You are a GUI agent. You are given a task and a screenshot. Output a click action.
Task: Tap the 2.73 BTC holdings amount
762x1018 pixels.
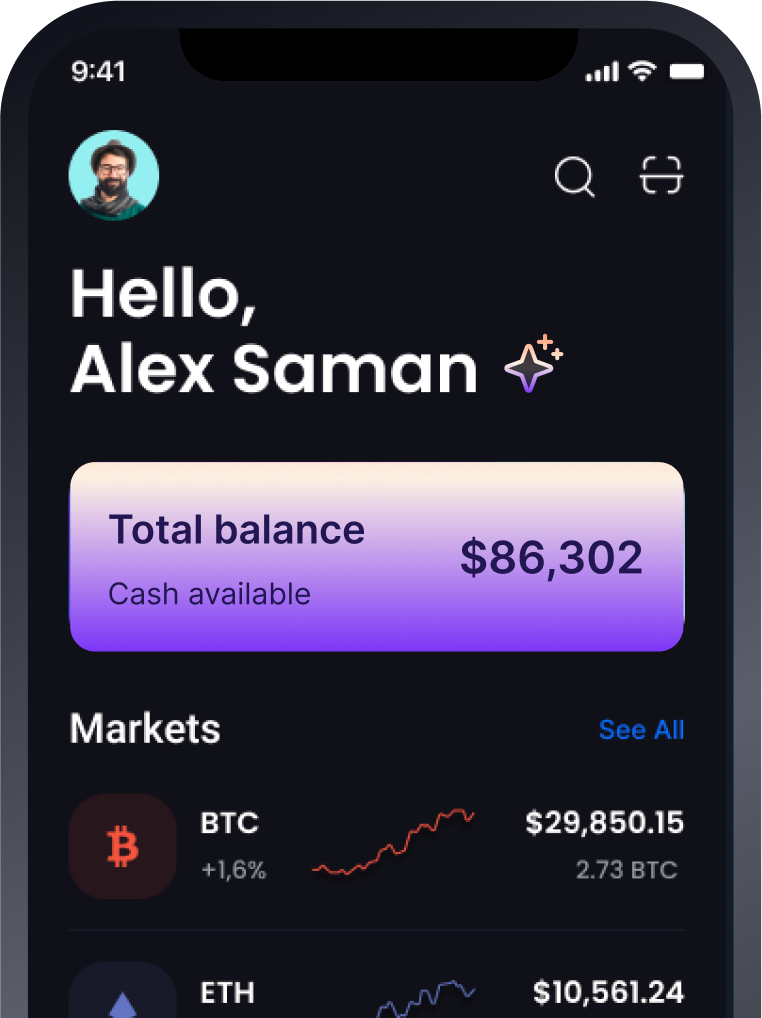(x=626, y=870)
